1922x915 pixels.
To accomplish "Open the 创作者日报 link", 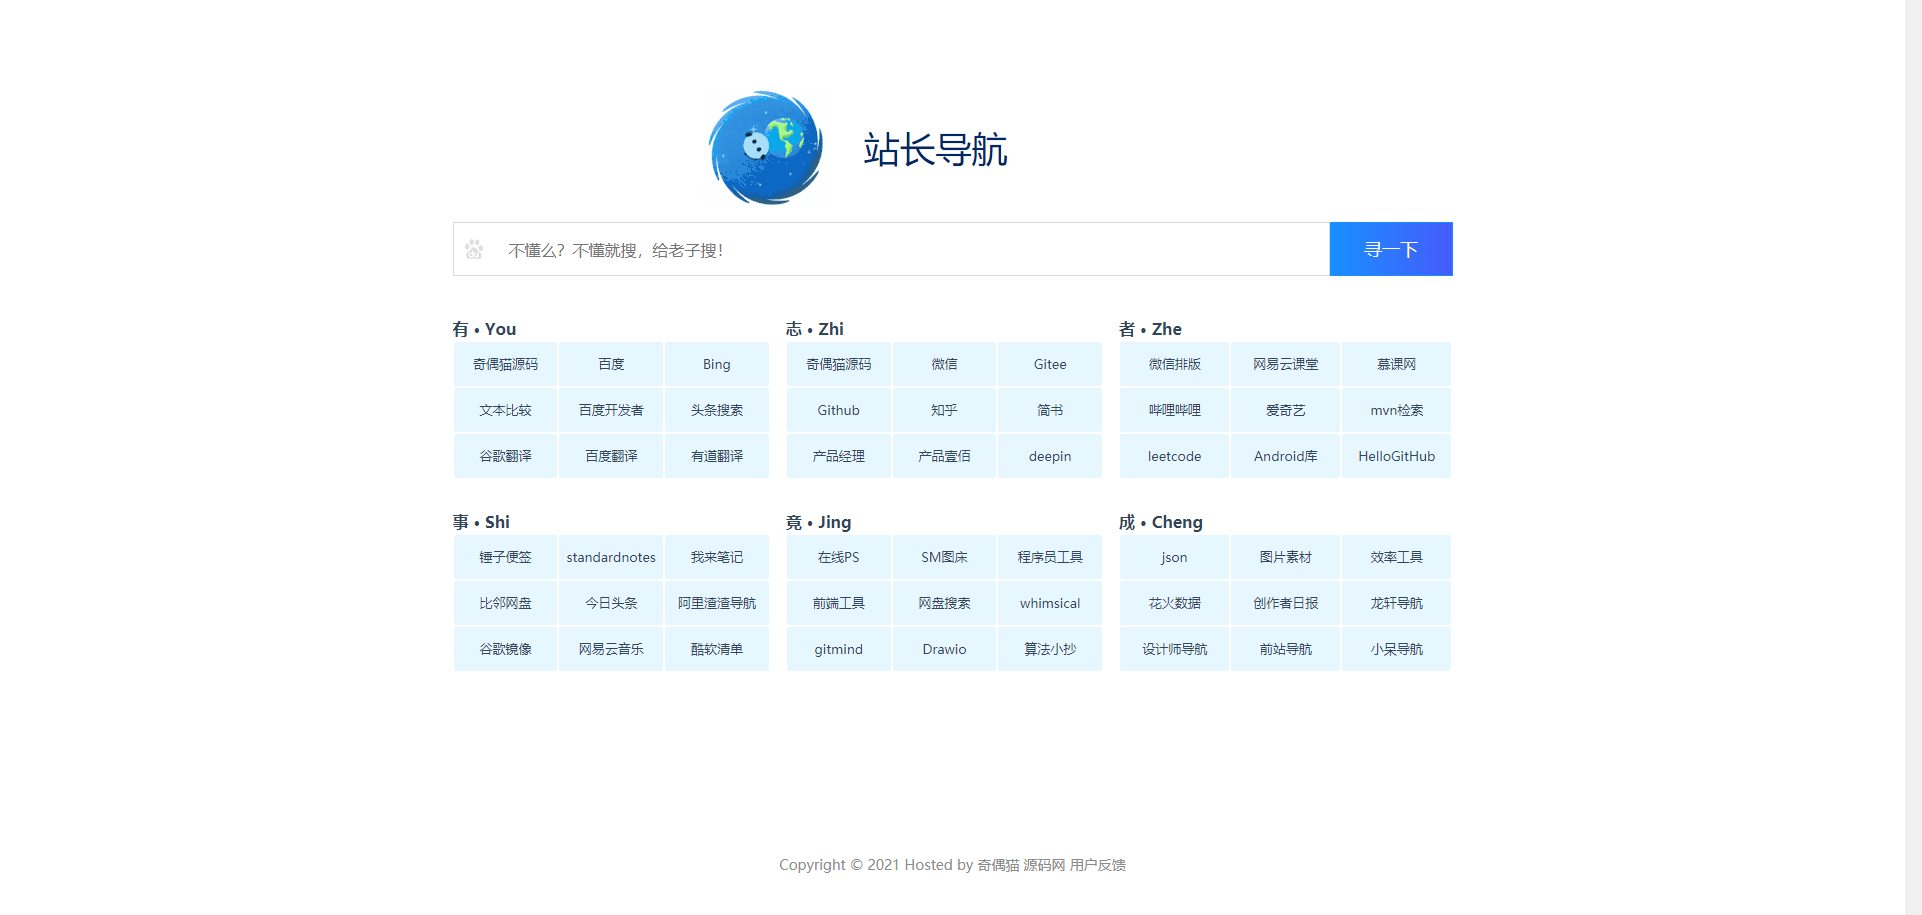I will 1286,603.
